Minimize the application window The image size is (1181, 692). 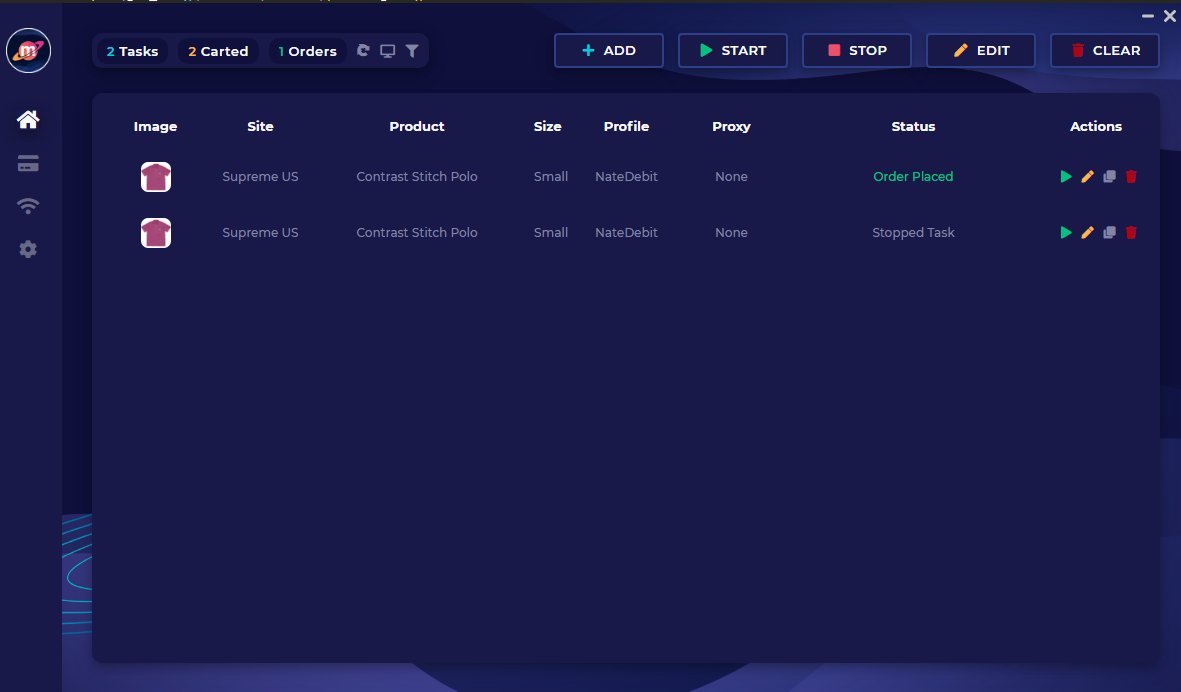click(1148, 16)
